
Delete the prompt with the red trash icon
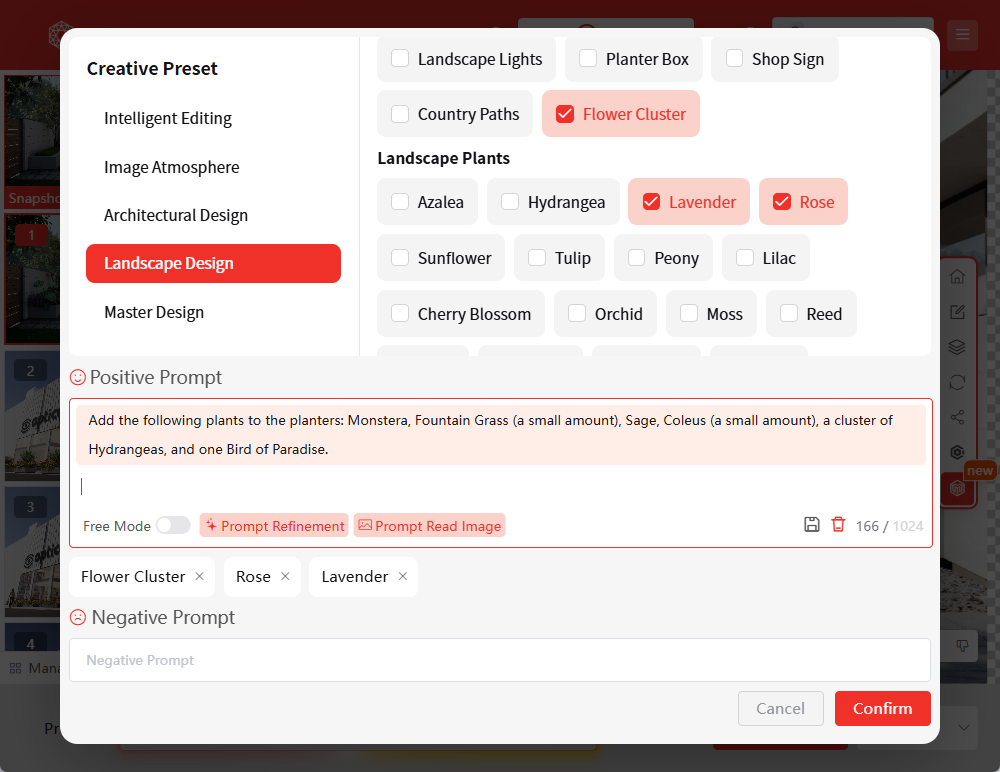pyautogui.click(x=838, y=525)
